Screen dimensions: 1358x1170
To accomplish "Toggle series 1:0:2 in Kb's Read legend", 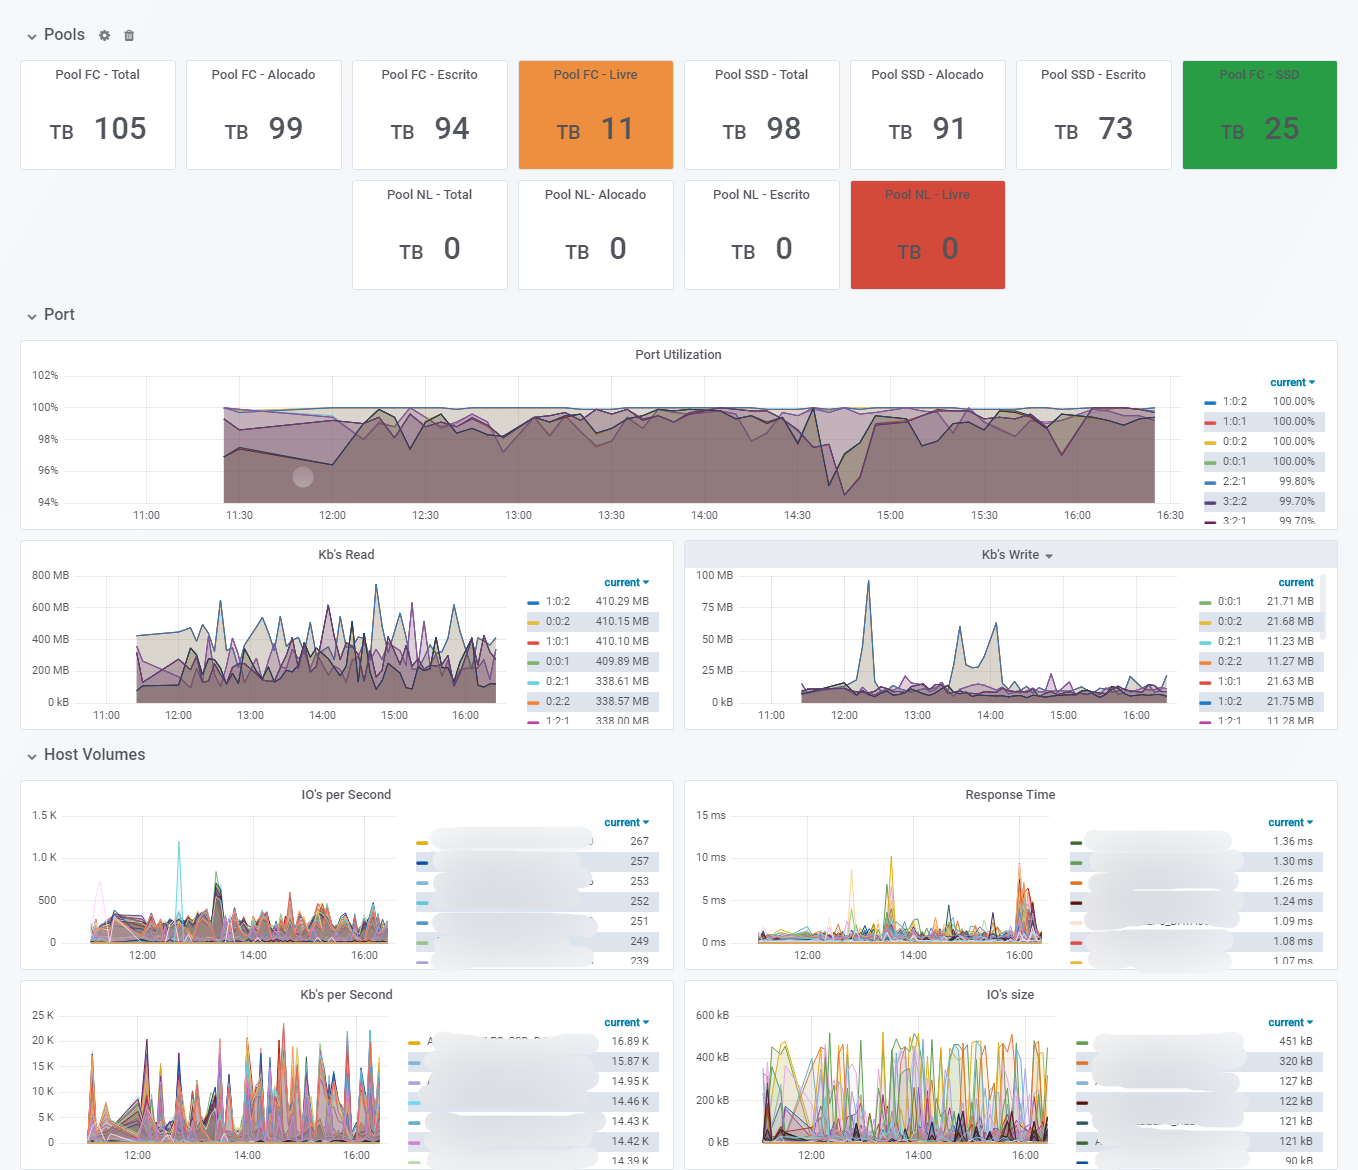I will [558, 602].
